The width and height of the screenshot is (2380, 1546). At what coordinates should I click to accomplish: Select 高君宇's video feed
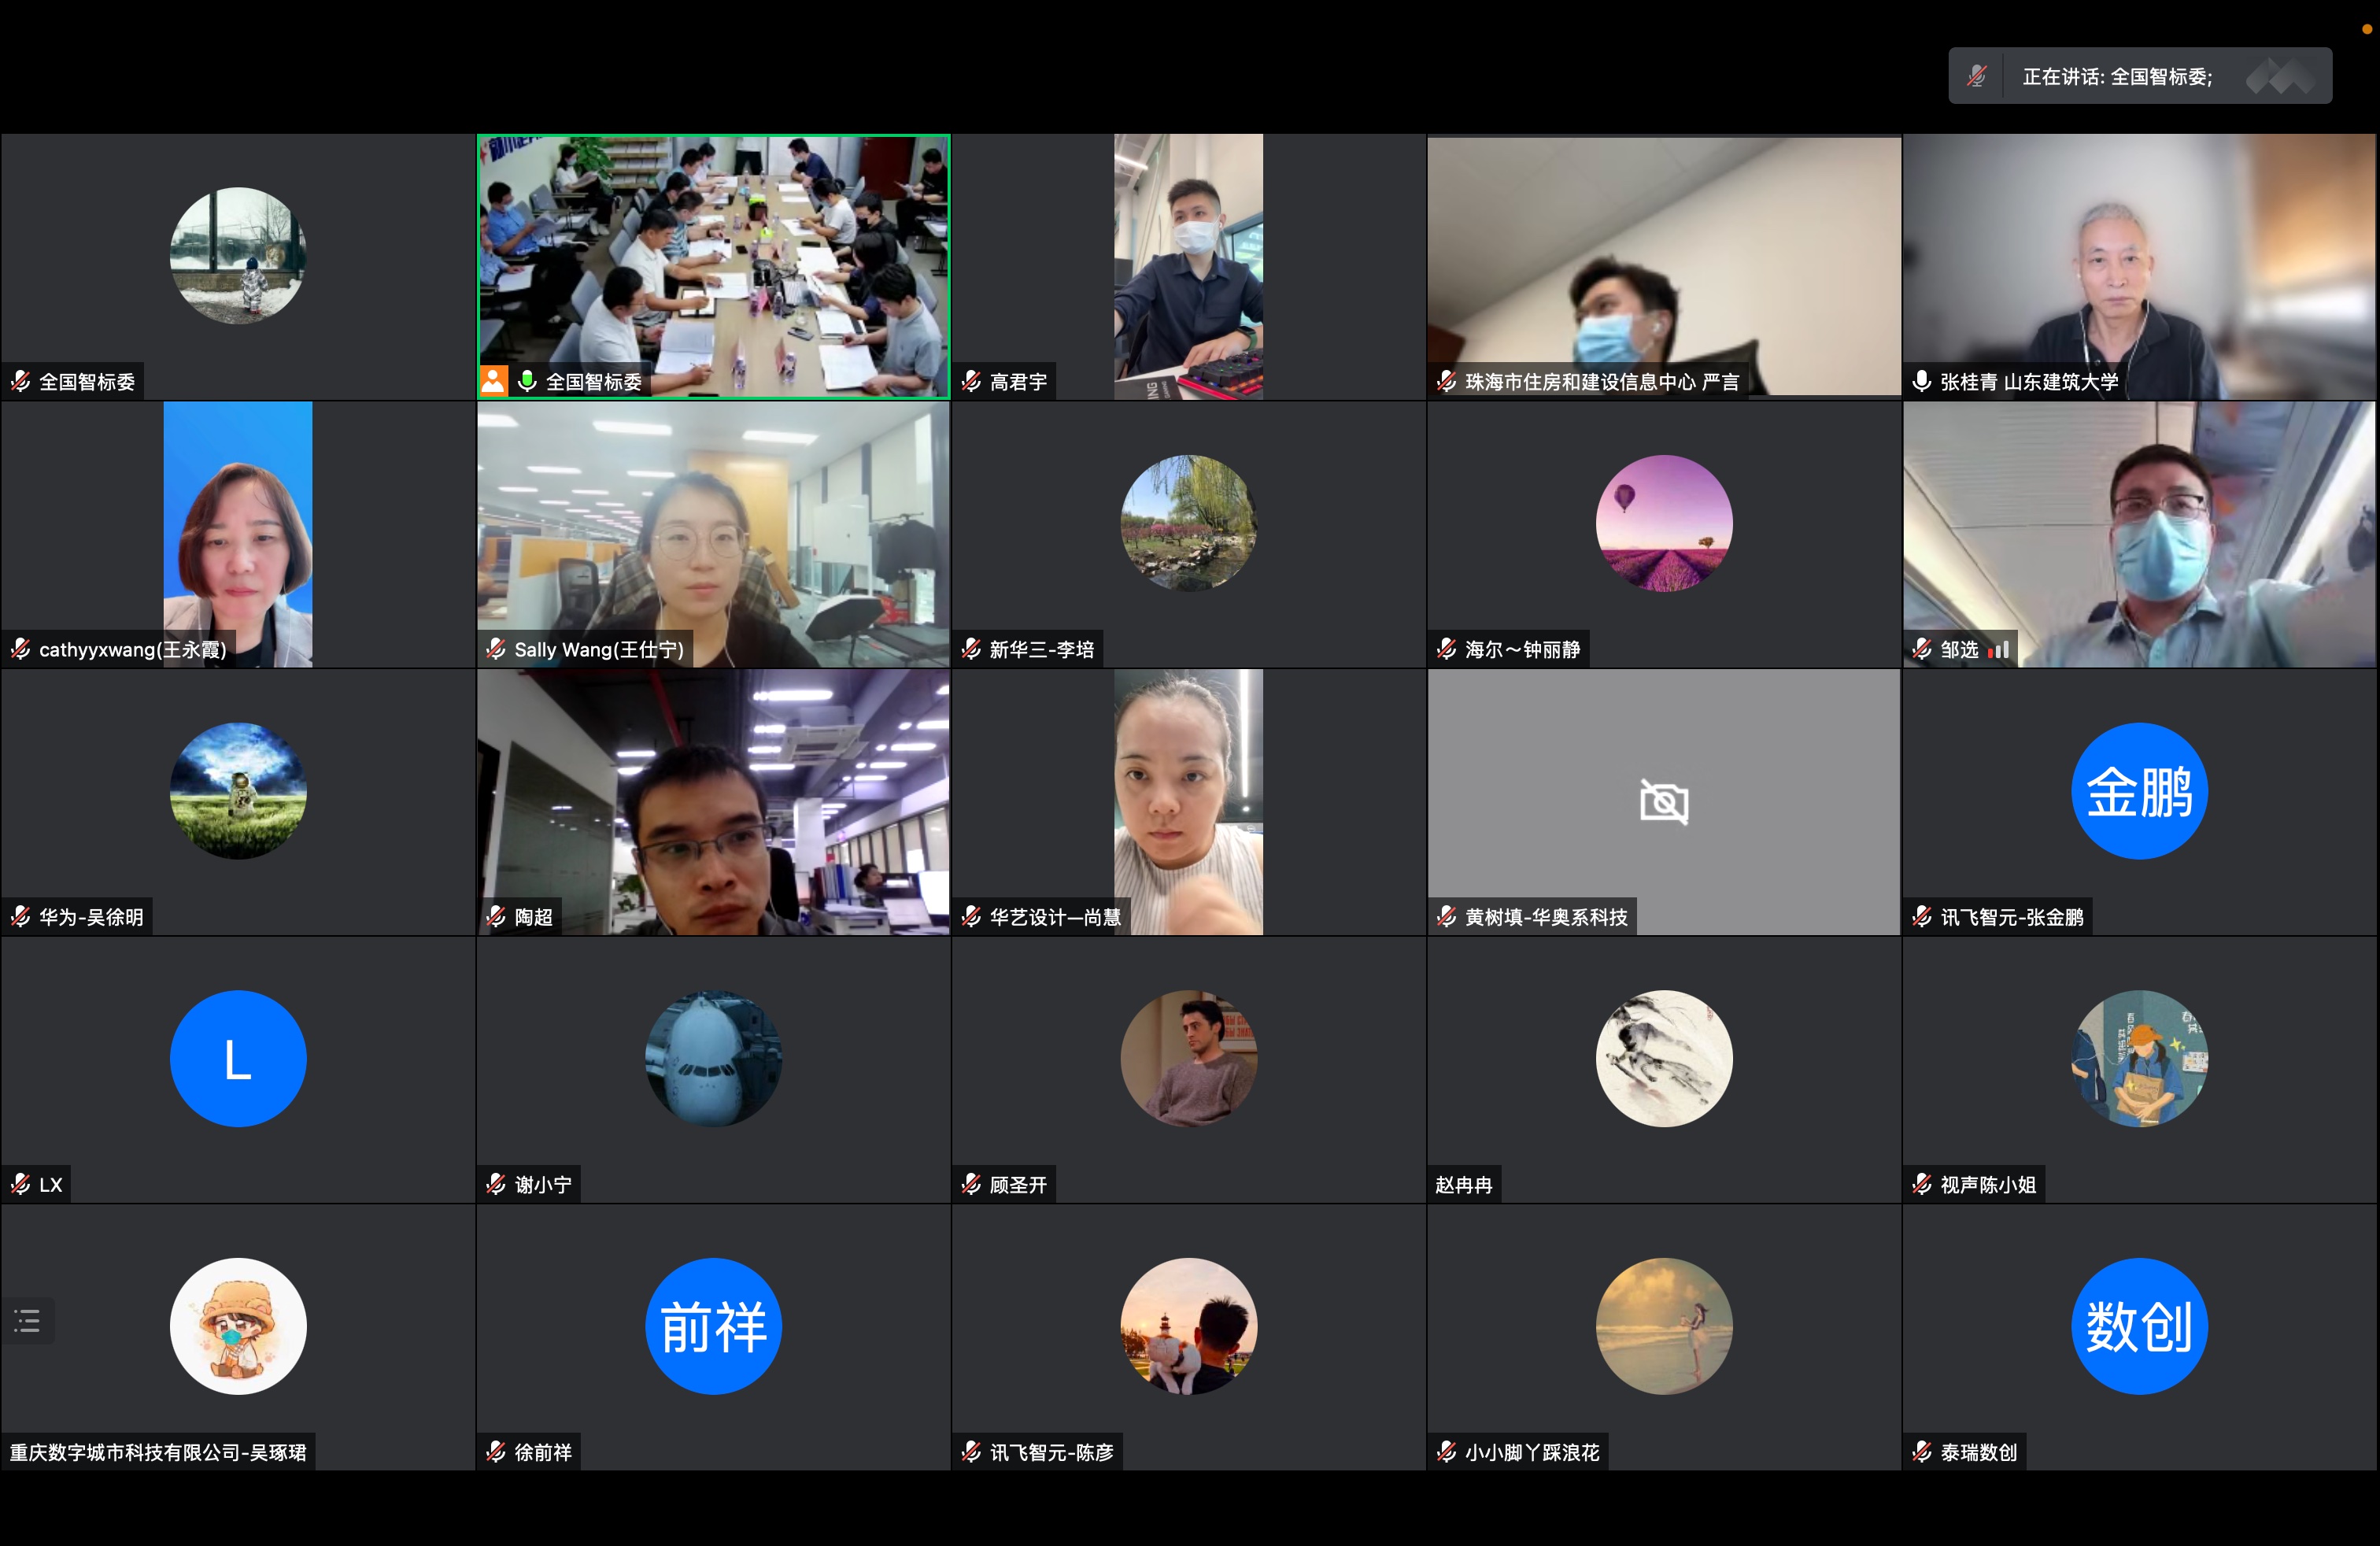click(1188, 267)
